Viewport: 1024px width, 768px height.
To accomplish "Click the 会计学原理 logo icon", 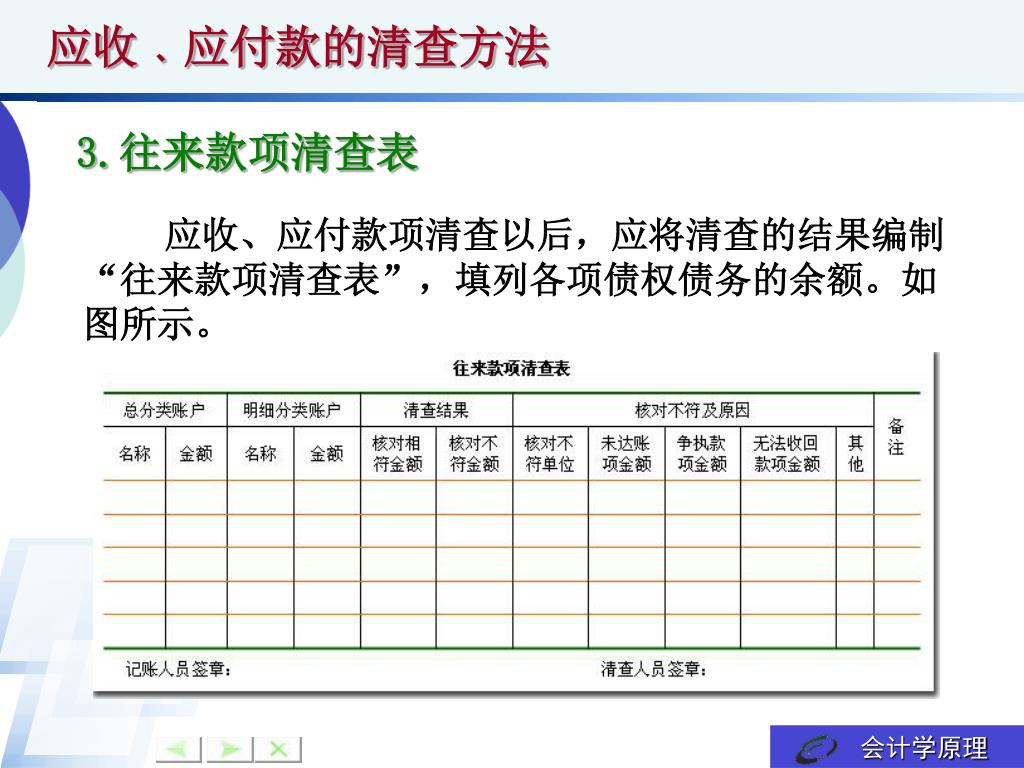I will point(816,748).
